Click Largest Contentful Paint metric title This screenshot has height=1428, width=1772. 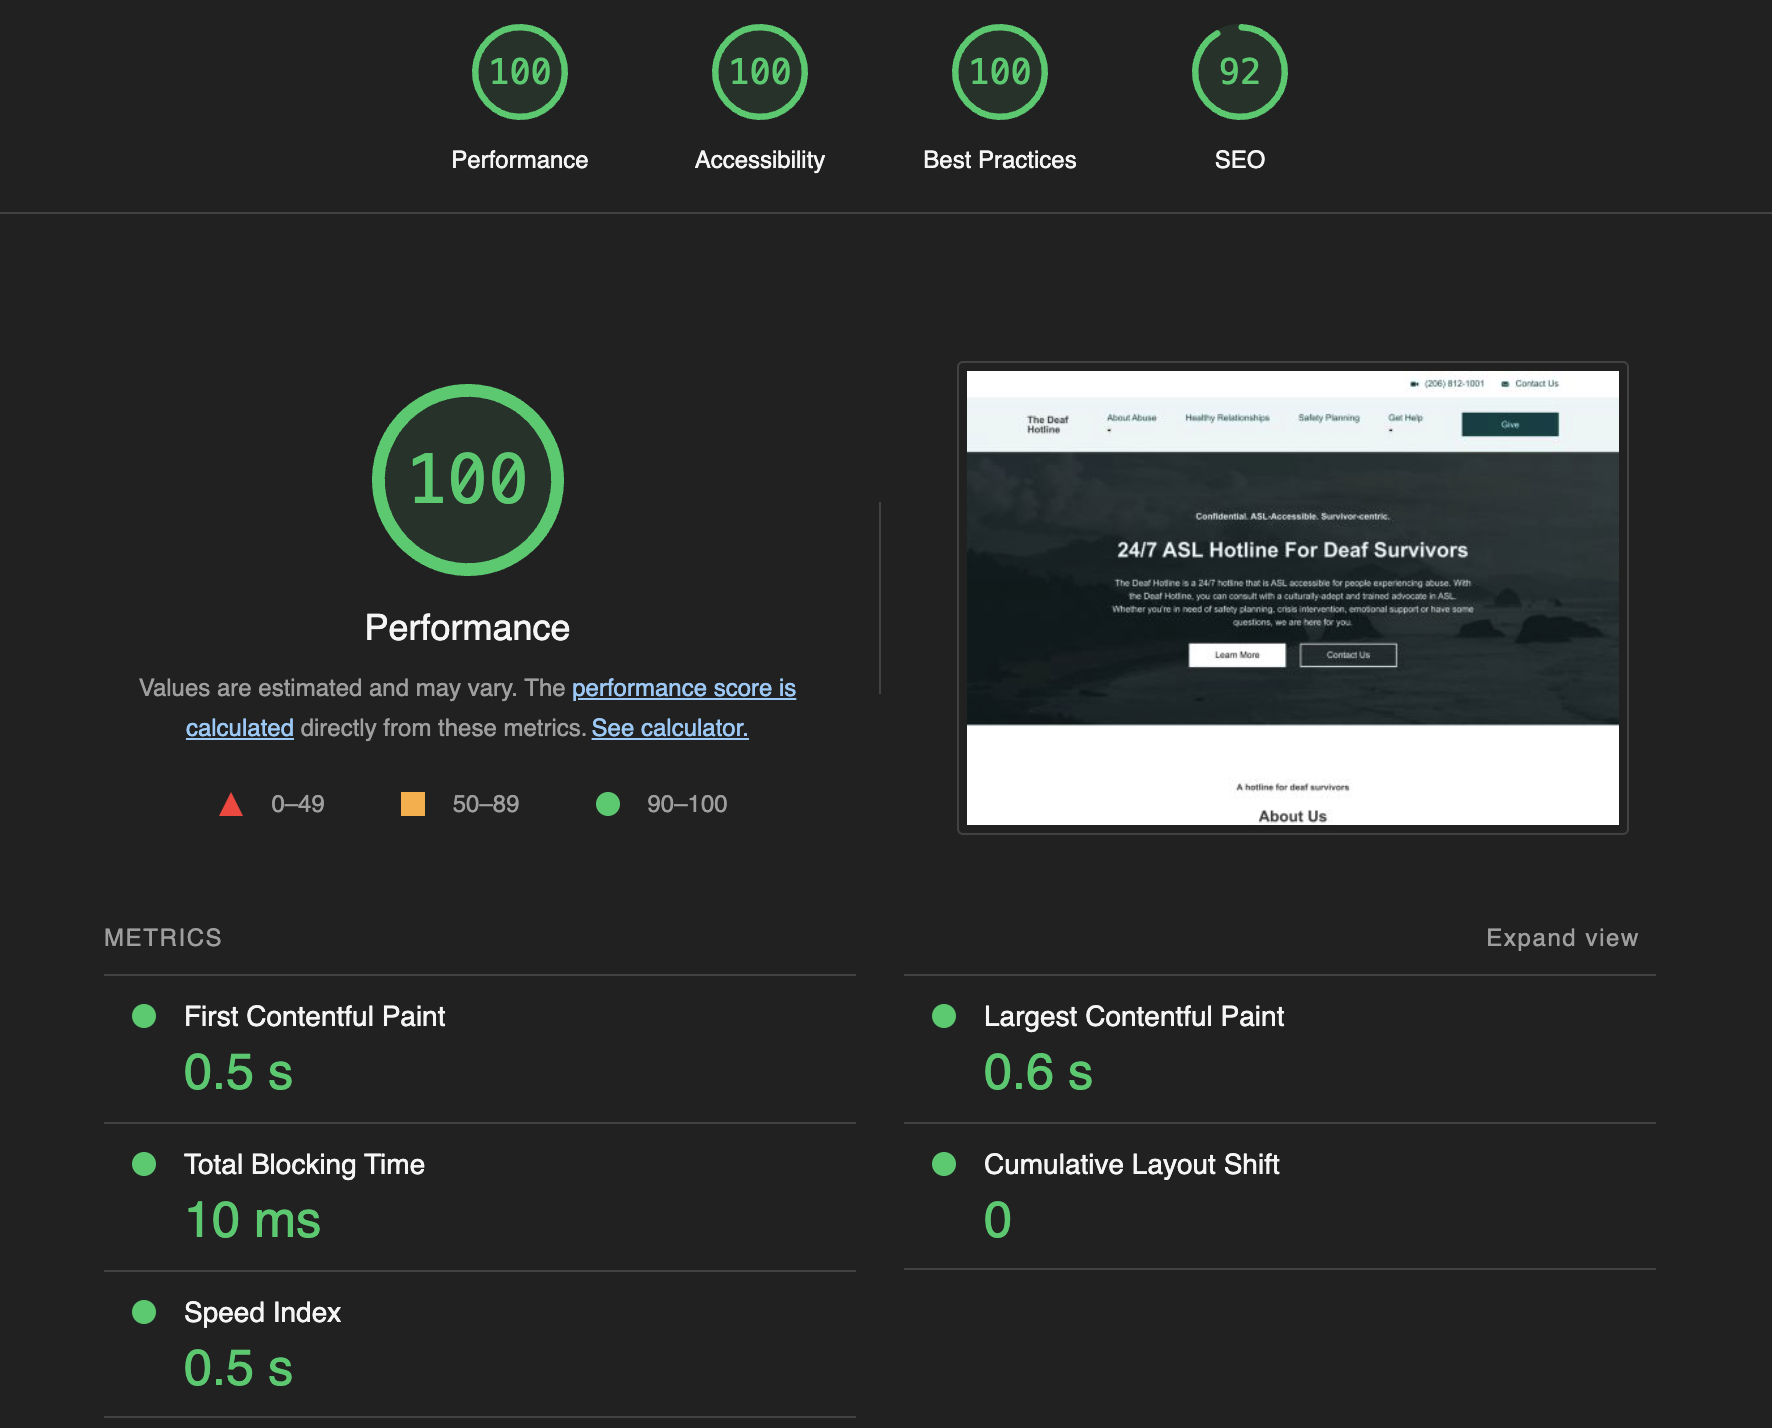pyautogui.click(x=1134, y=1016)
